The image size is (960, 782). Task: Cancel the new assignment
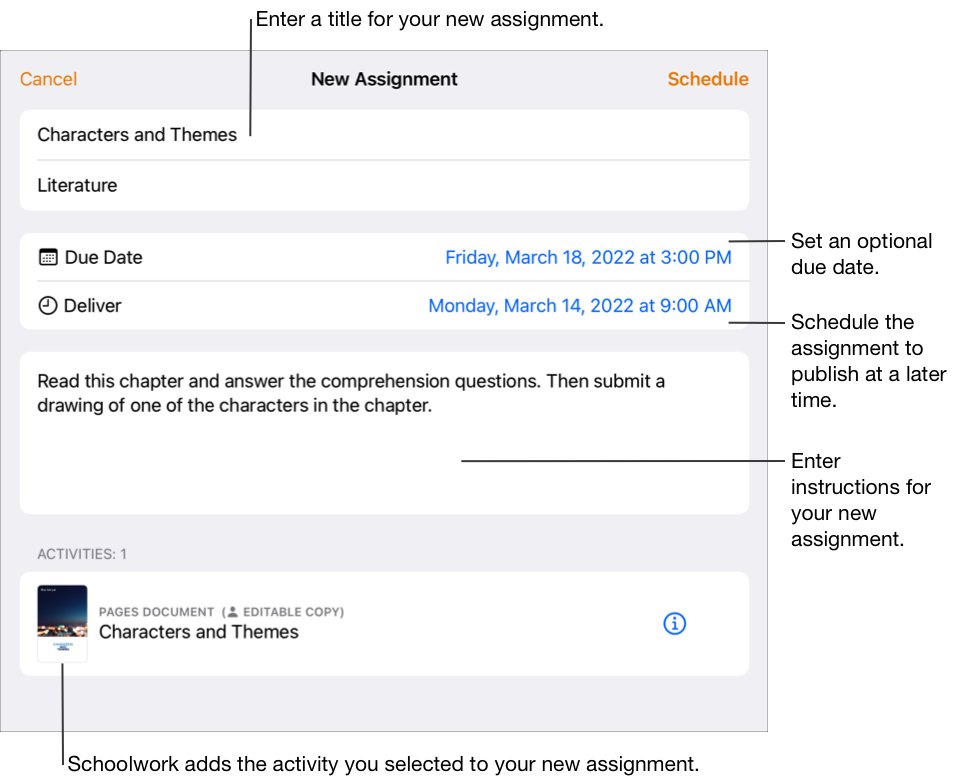(x=48, y=79)
